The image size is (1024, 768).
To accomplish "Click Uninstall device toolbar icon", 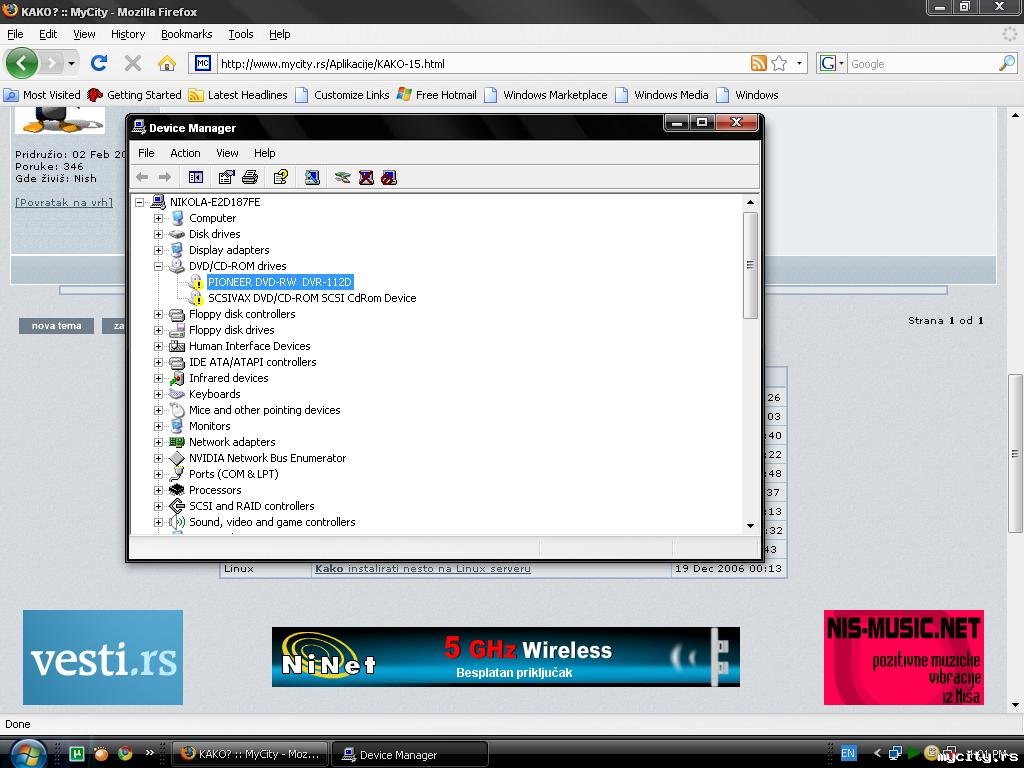I will (x=366, y=177).
